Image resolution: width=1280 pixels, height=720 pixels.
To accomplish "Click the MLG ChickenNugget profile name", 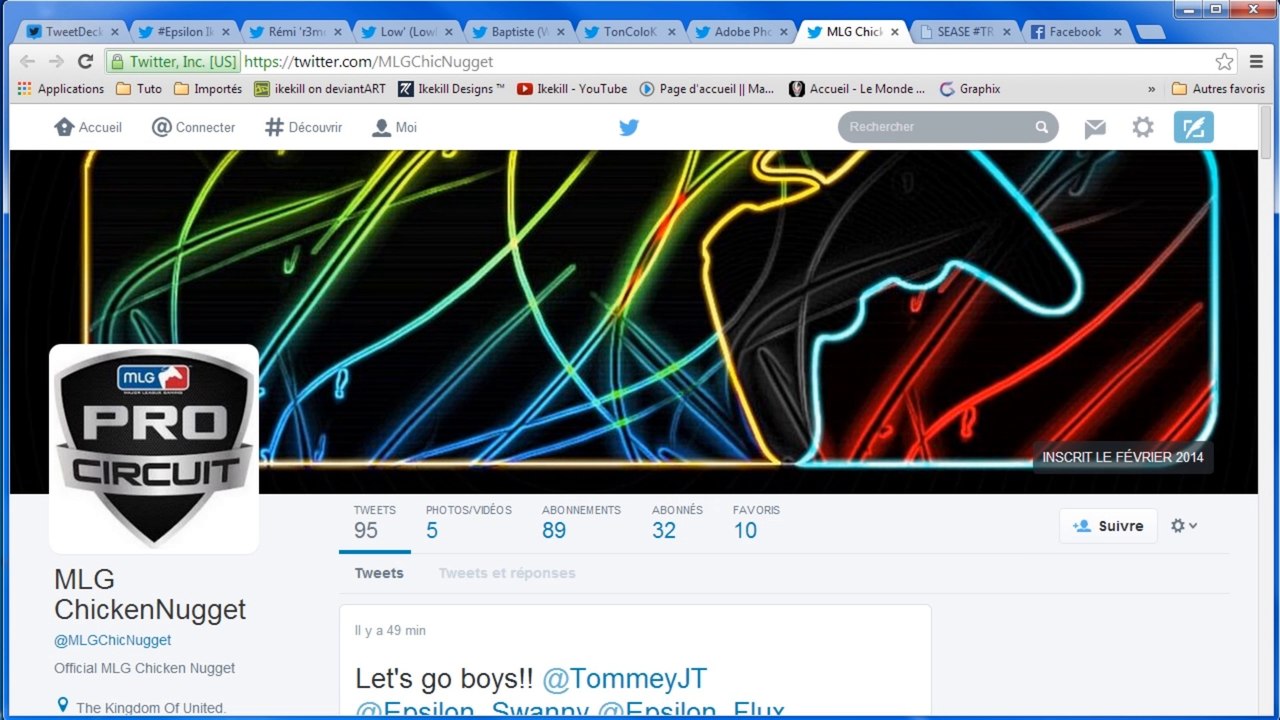I will [150, 595].
